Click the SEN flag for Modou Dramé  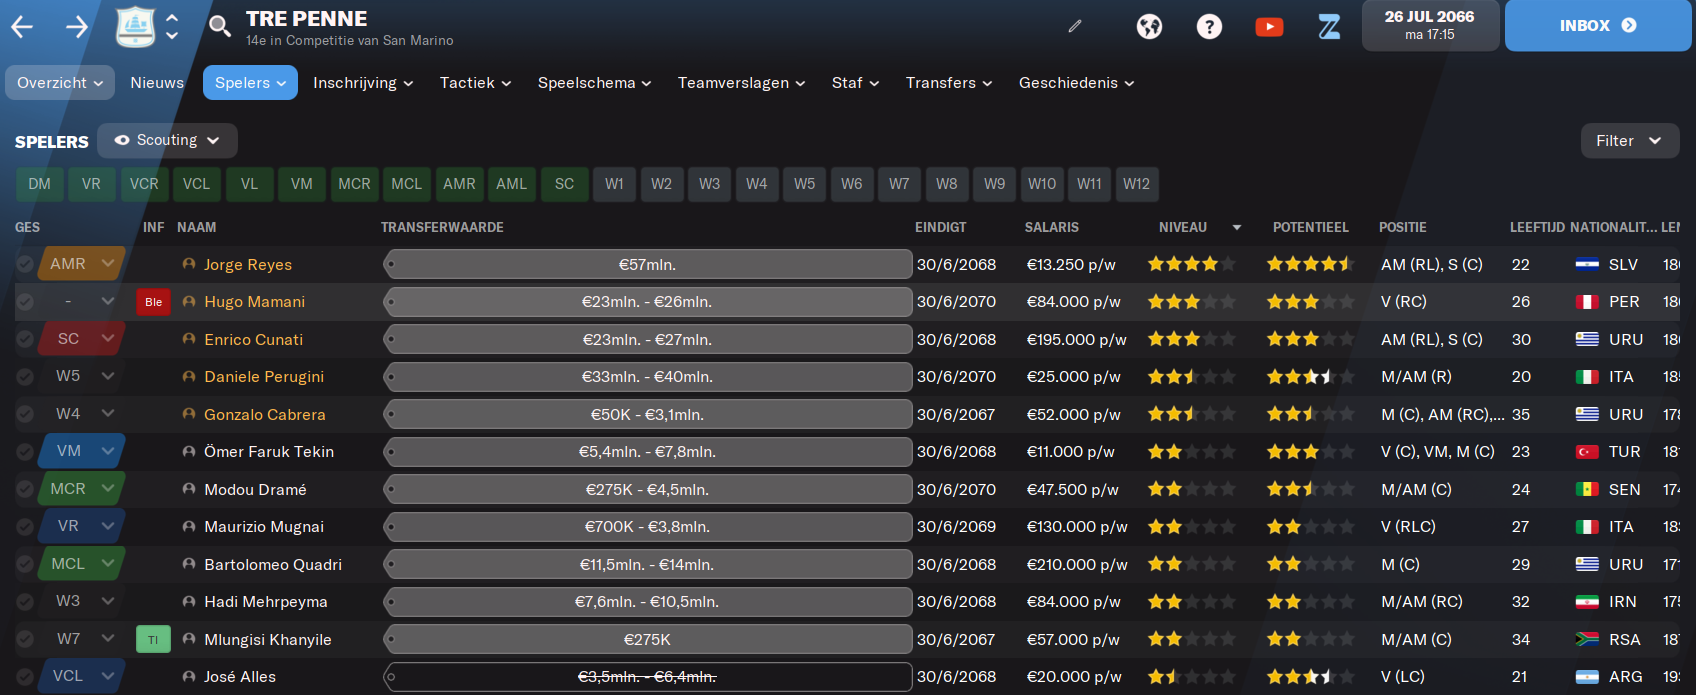pyautogui.click(x=1587, y=489)
